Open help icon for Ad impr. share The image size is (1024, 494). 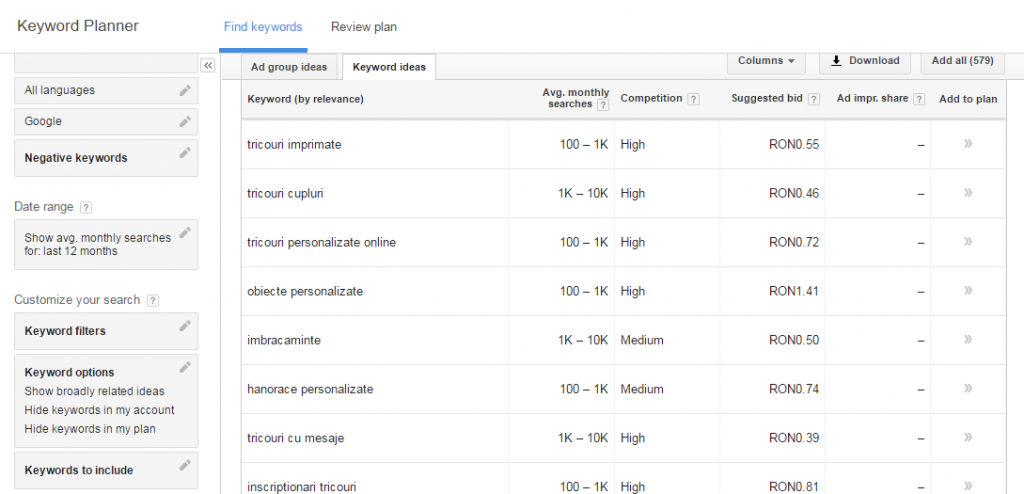919,99
